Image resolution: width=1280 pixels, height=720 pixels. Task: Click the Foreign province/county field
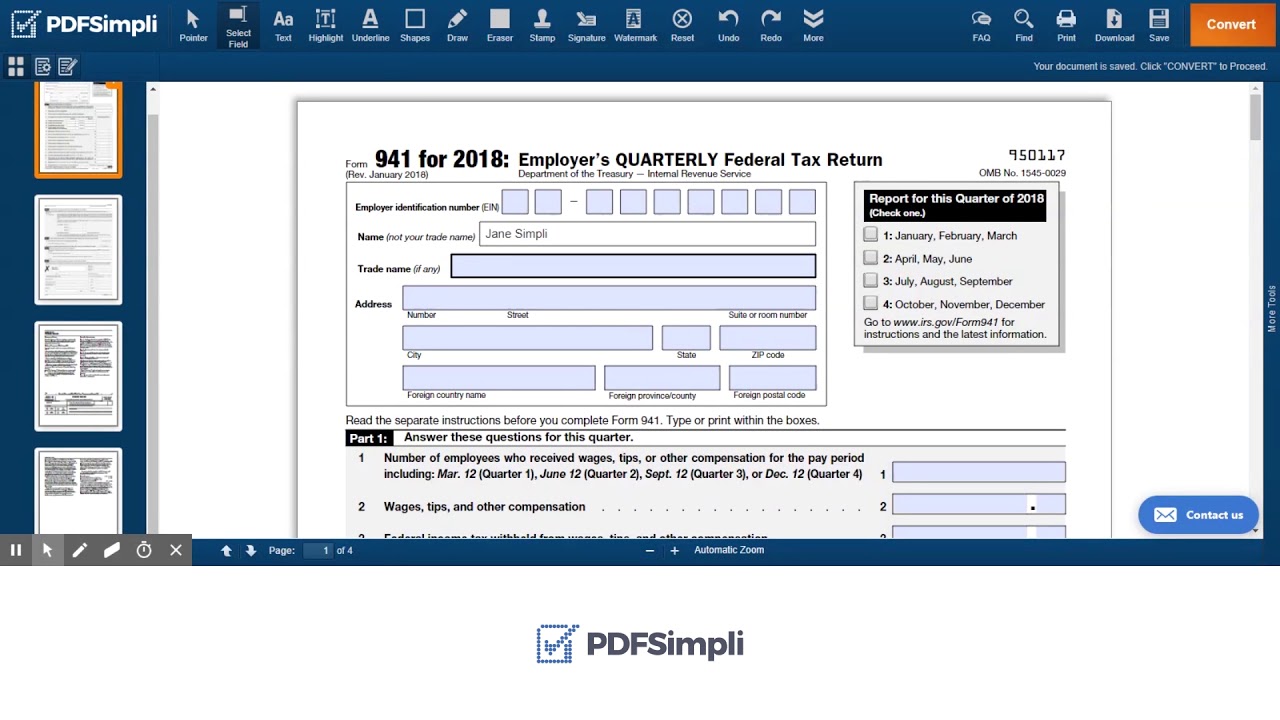click(x=662, y=378)
